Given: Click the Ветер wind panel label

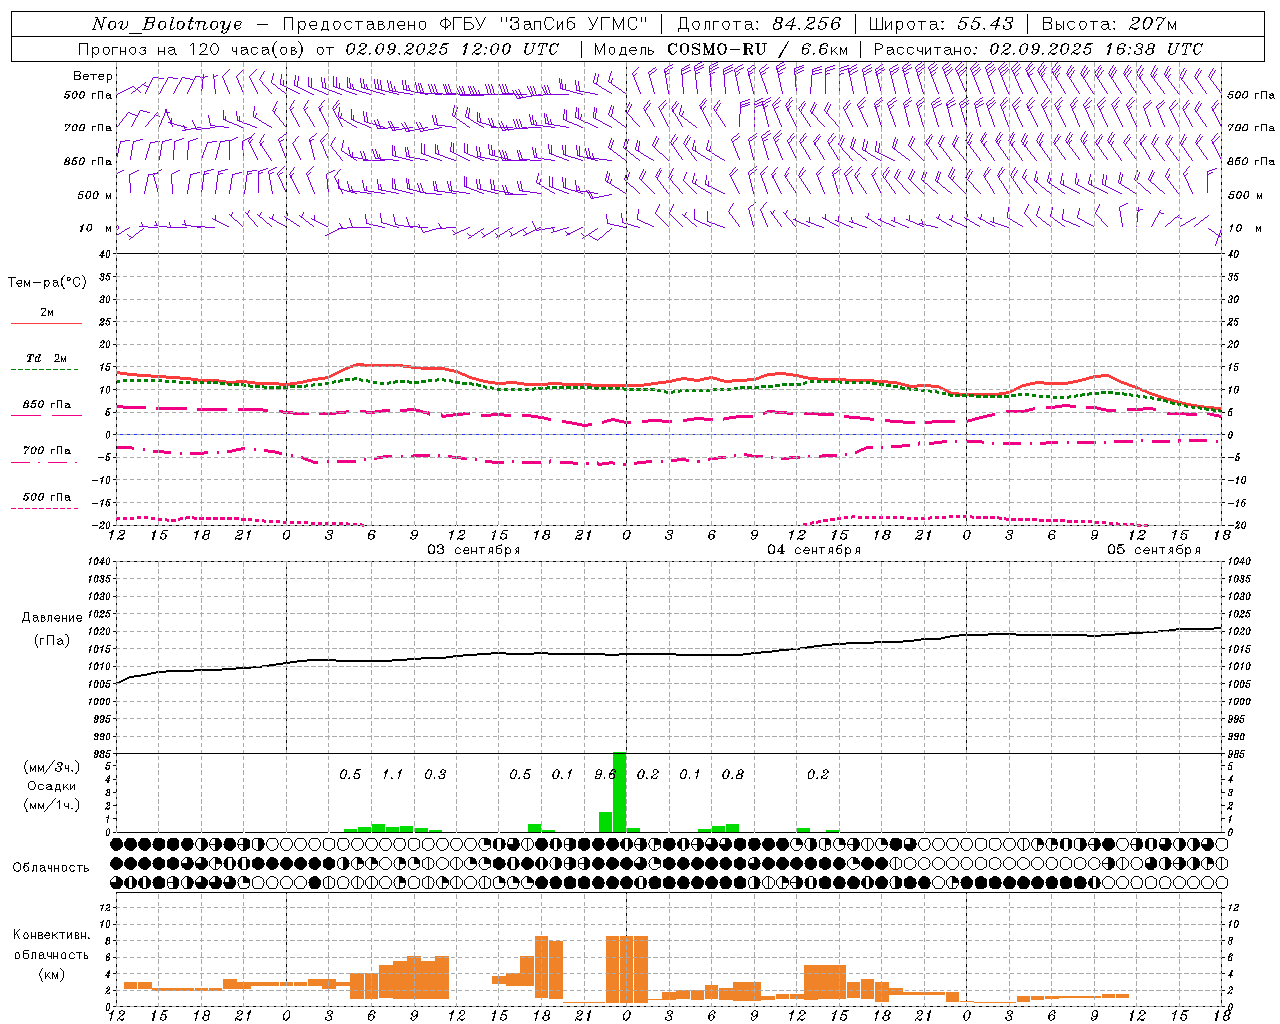Looking at the screenshot, I should (93, 76).
